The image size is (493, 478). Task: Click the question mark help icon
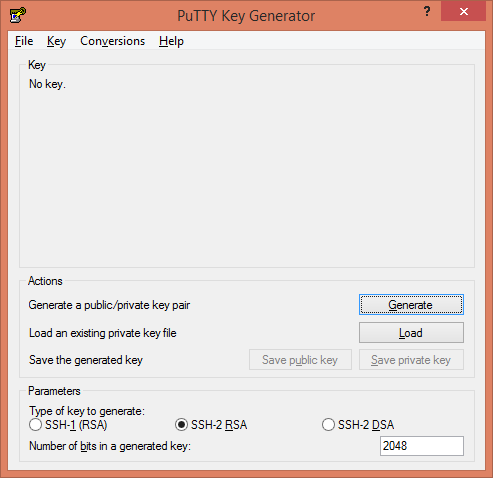427,12
